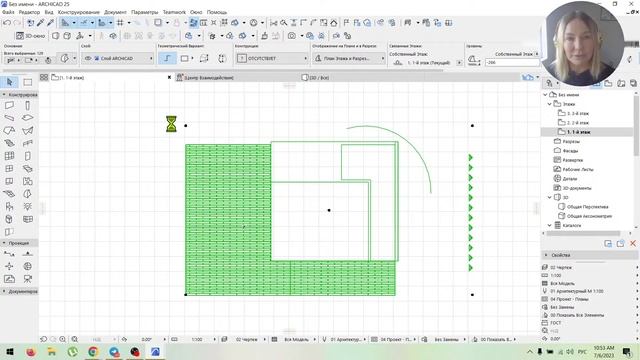The width and height of the screenshot is (640, 360).
Task: Toggle the grid snap icon
Action: (x=120, y=23)
